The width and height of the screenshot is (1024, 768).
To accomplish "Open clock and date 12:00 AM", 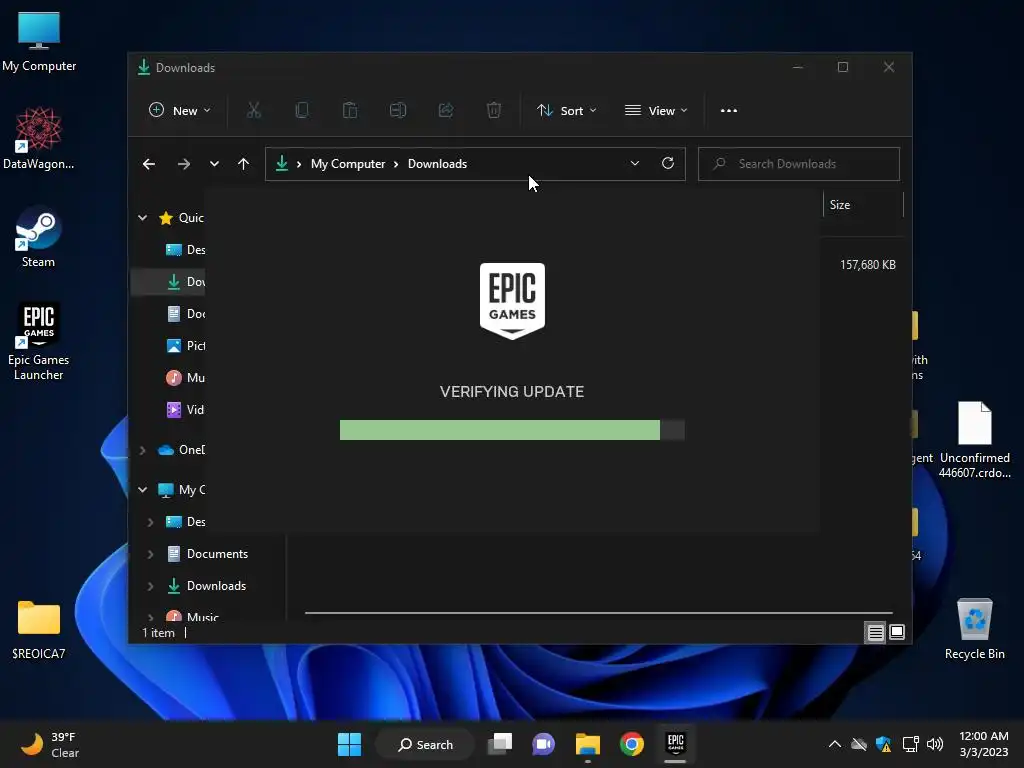I will [984, 744].
